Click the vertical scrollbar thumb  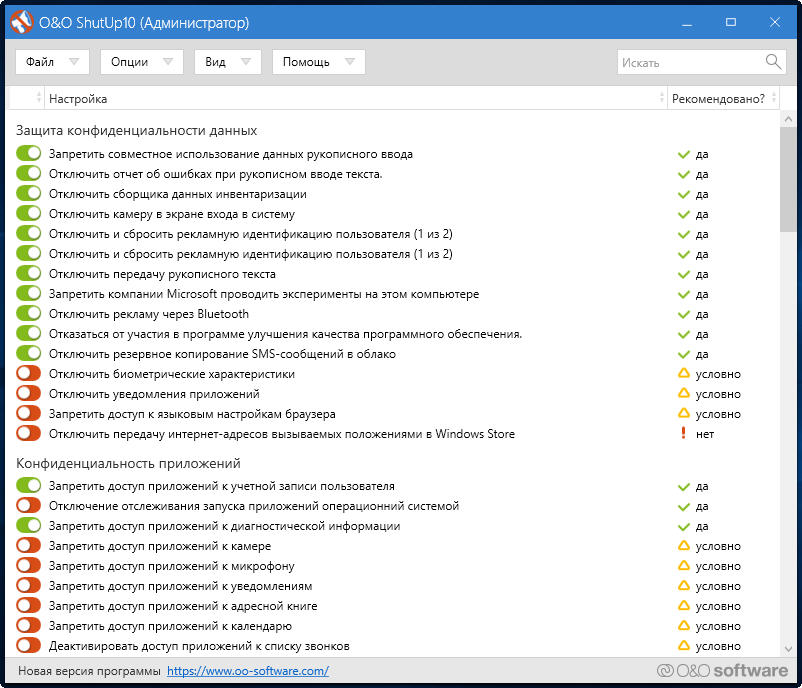(788, 179)
